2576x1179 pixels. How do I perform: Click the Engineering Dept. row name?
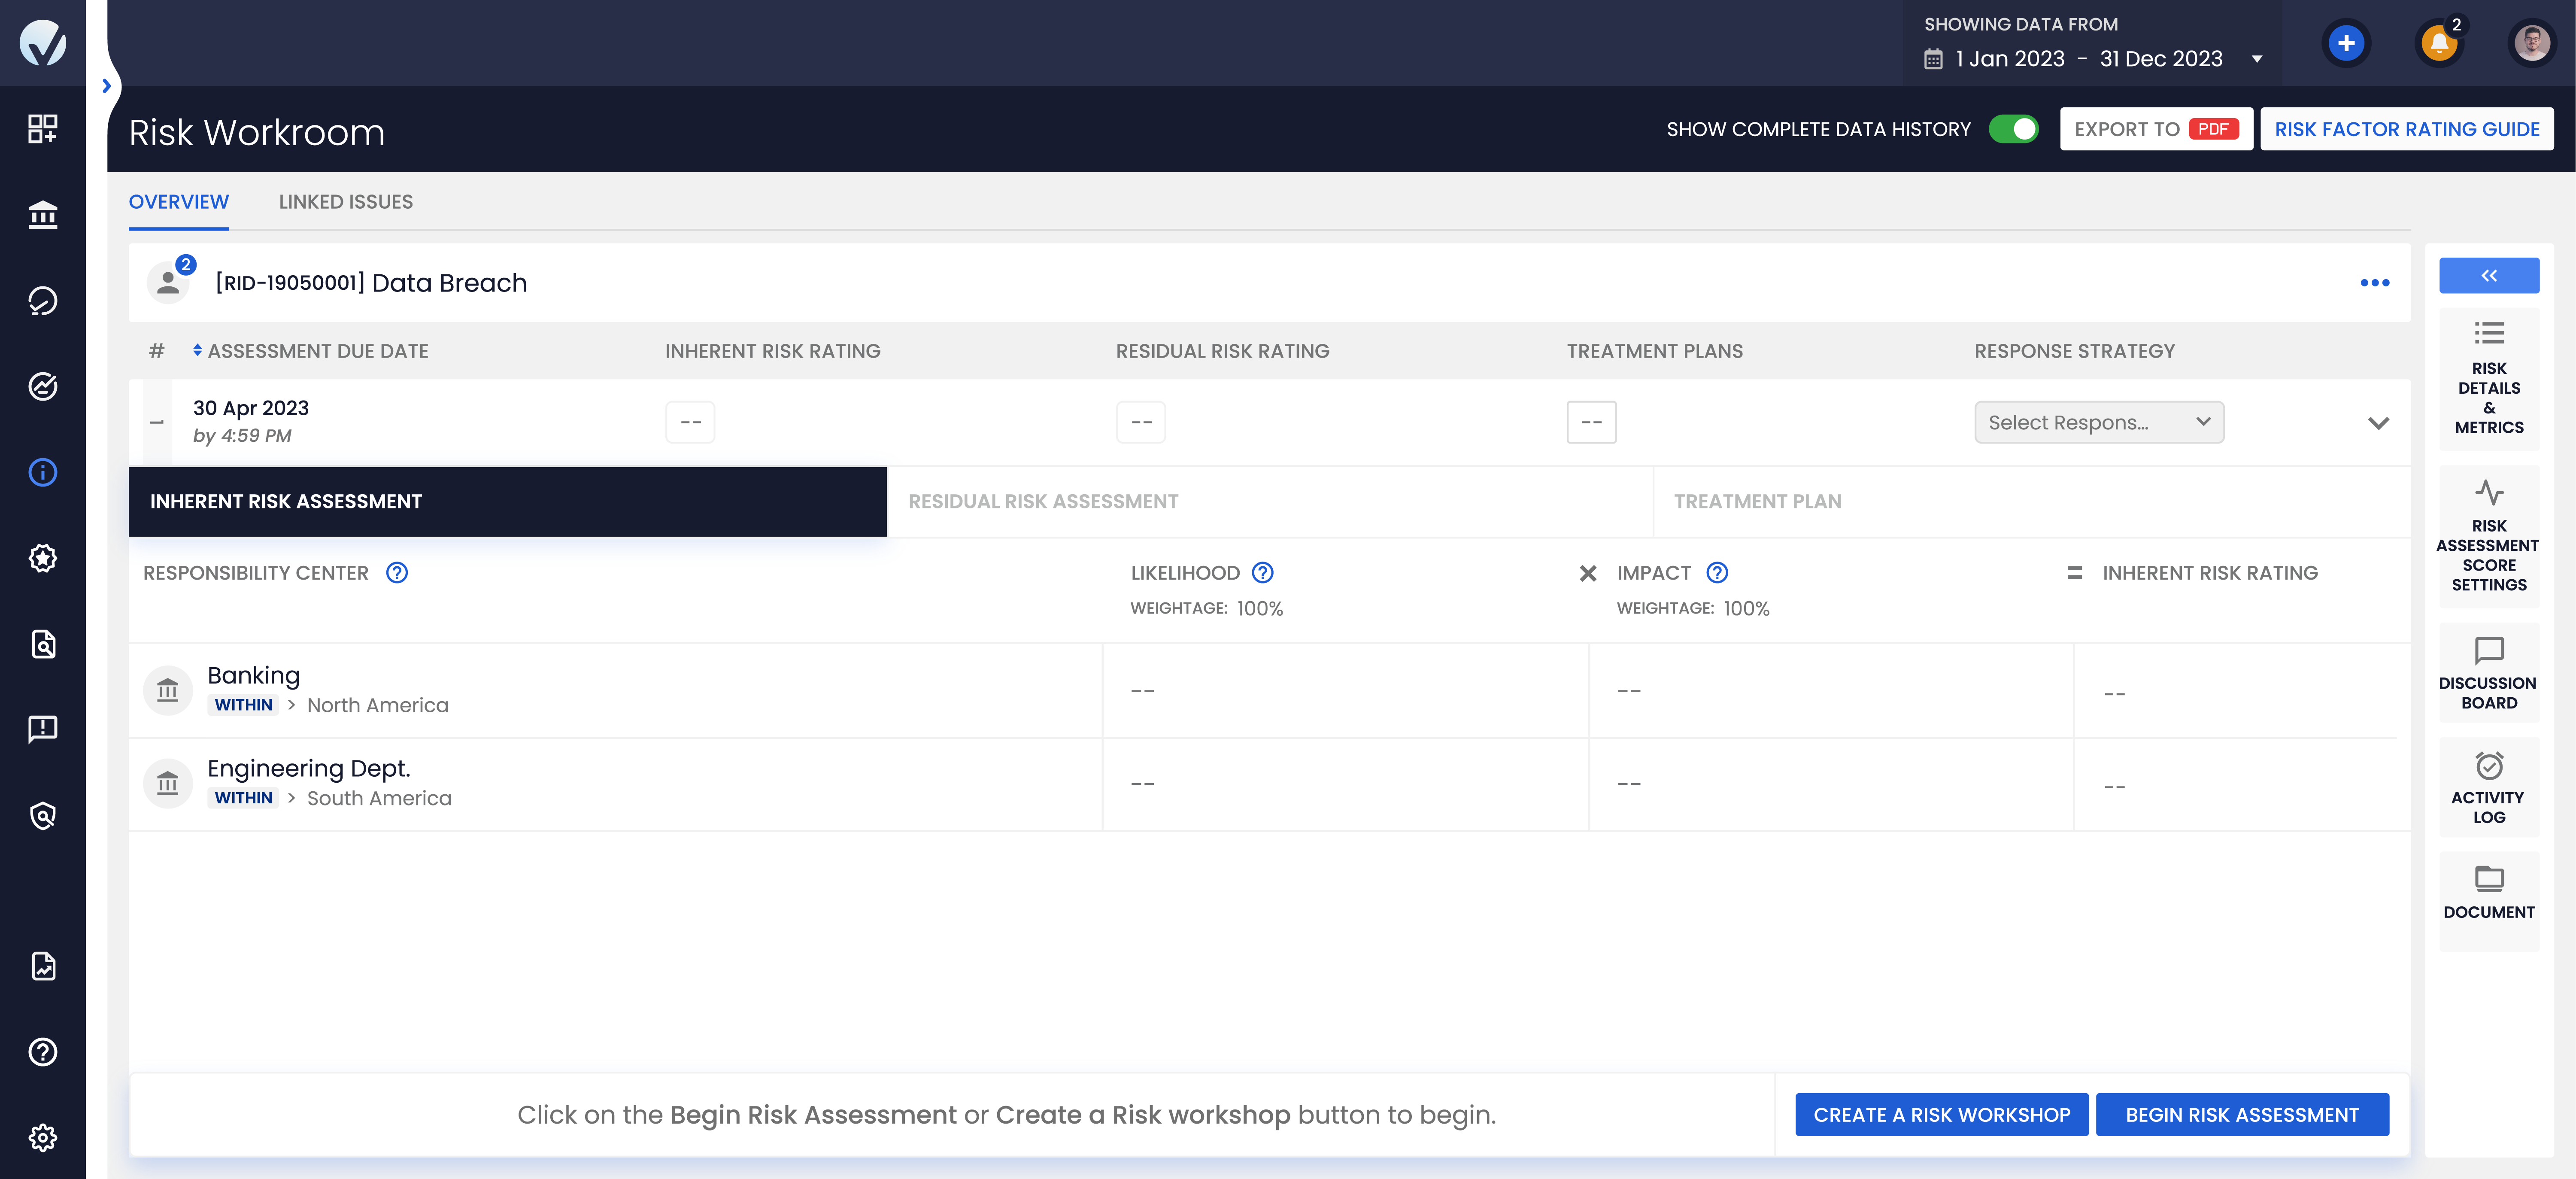click(x=309, y=768)
